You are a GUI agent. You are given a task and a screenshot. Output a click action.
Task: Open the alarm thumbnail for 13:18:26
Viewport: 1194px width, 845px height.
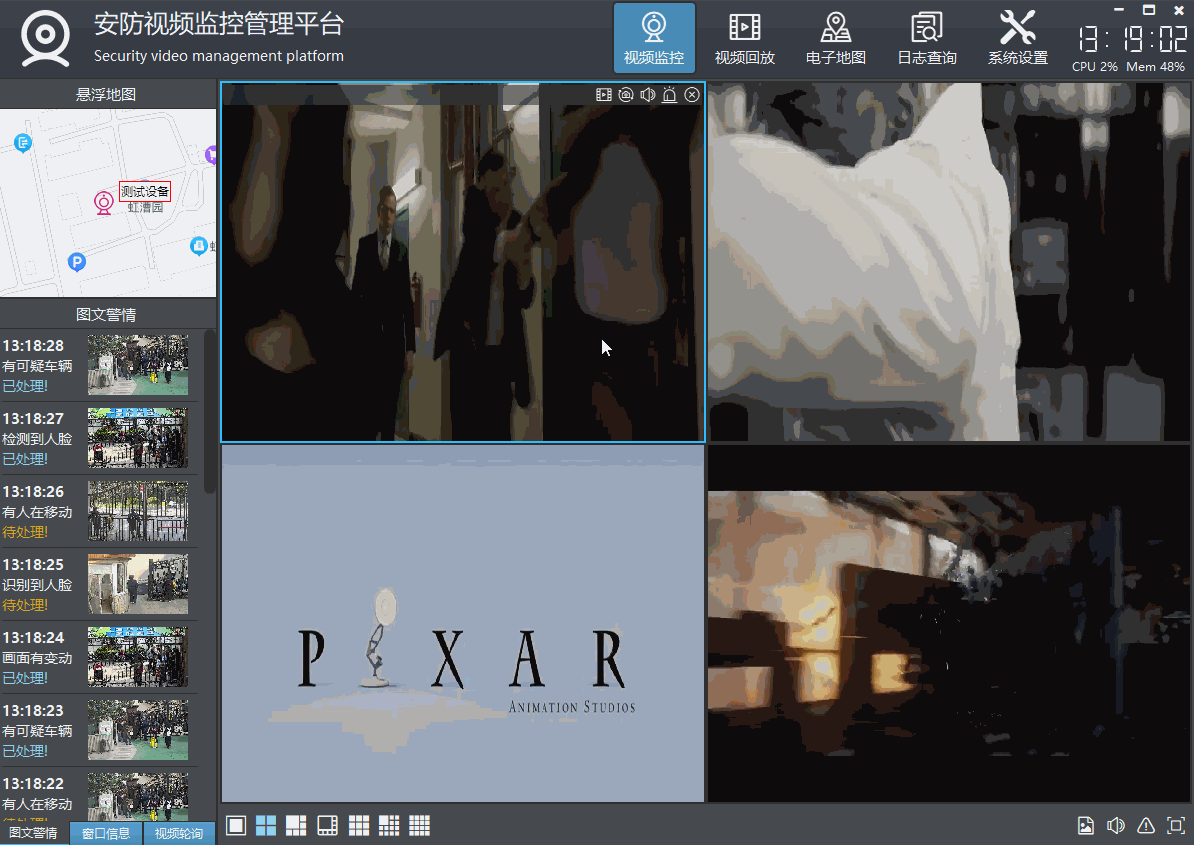pos(138,511)
